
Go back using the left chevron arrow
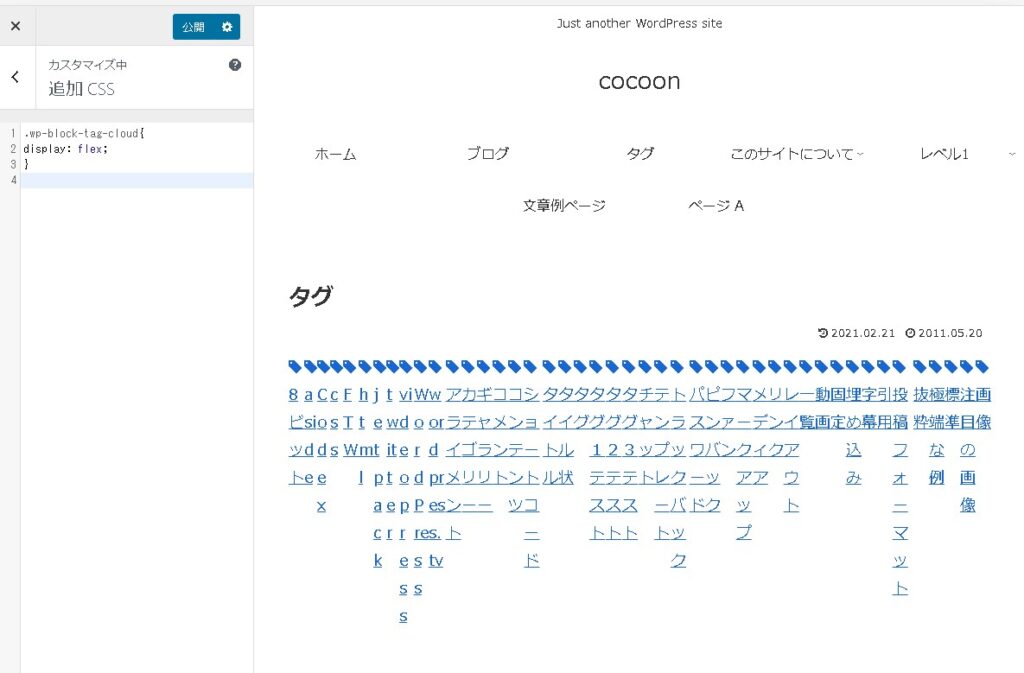[15, 77]
